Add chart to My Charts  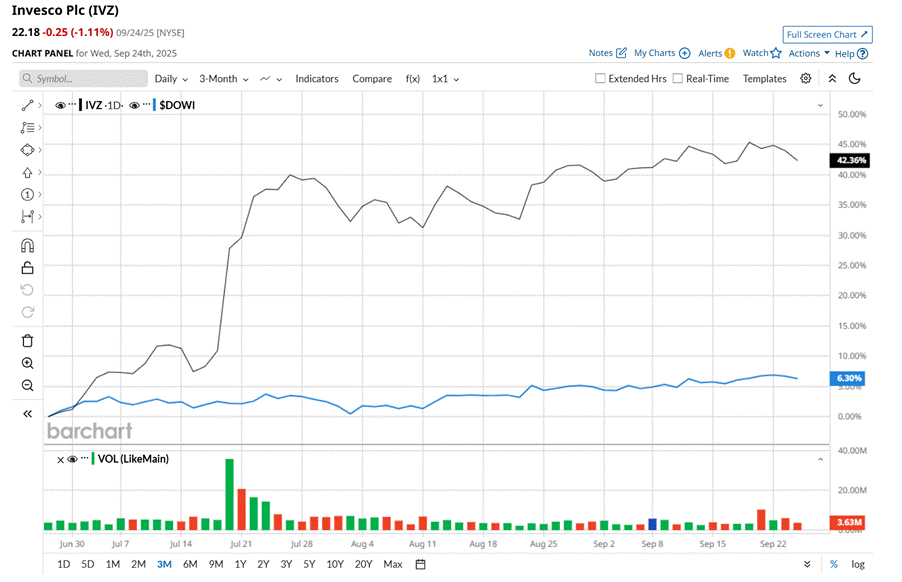(x=662, y=53)
